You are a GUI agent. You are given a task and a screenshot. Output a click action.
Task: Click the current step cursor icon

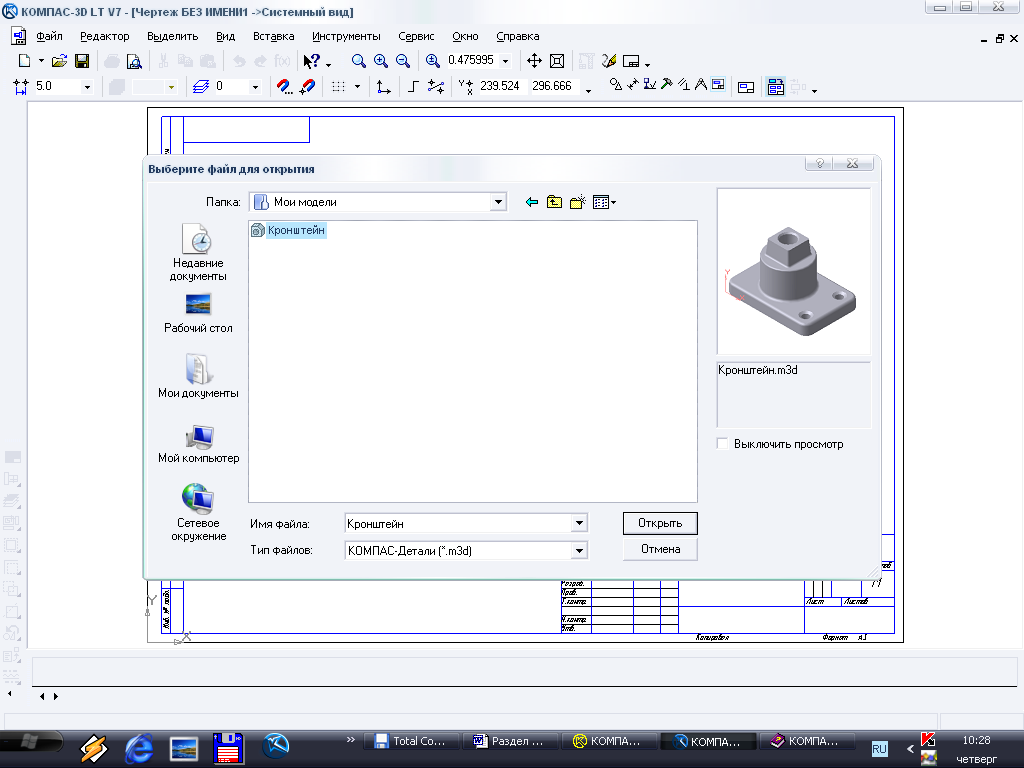pyautogui.click(x=21, y=86)
